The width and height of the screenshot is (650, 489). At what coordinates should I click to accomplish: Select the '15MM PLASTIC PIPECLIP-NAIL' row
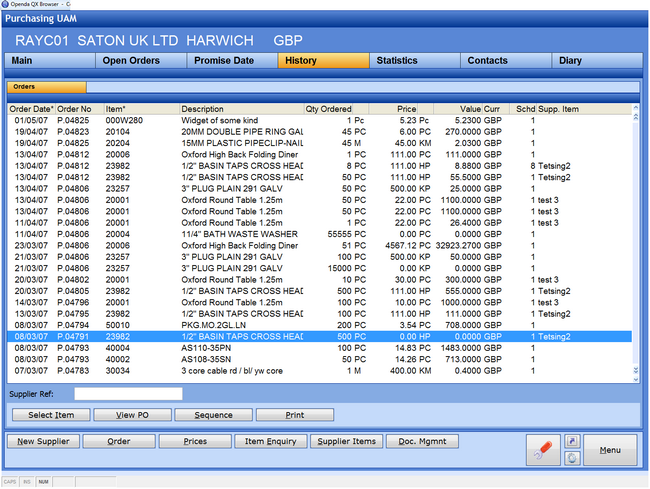pyautogui.click(x=320, y=143)
